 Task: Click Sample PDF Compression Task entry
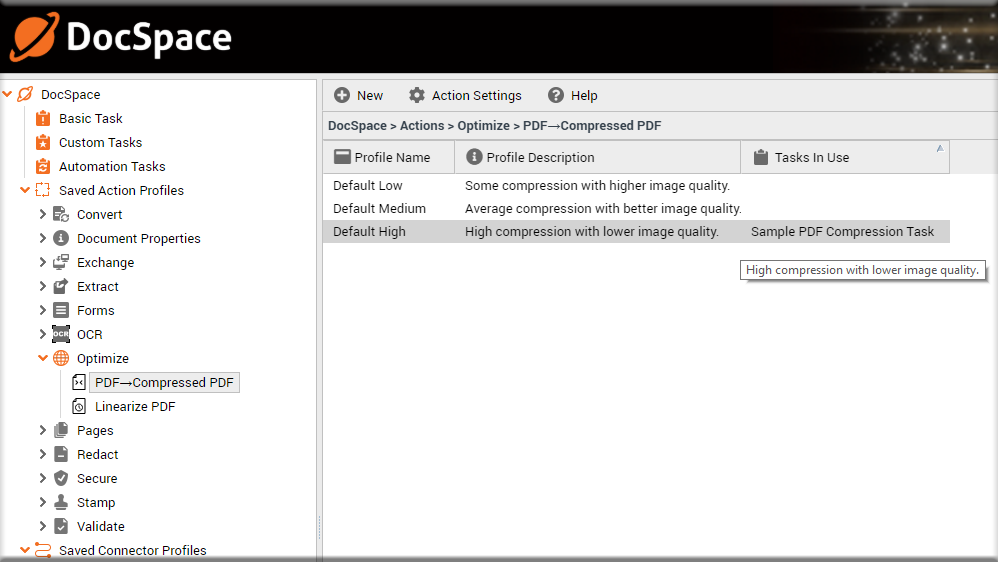pyautogui.click(x=842, y=232)
